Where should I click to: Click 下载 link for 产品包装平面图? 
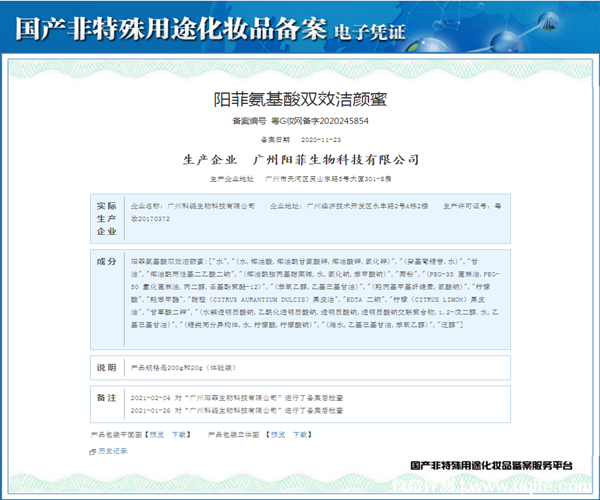point(179,435)
